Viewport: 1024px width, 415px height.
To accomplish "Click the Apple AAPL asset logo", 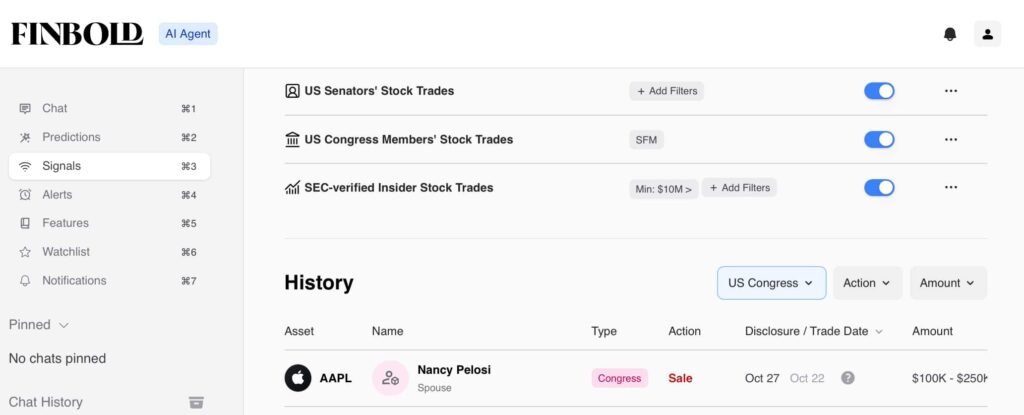I will coord(298,378).
